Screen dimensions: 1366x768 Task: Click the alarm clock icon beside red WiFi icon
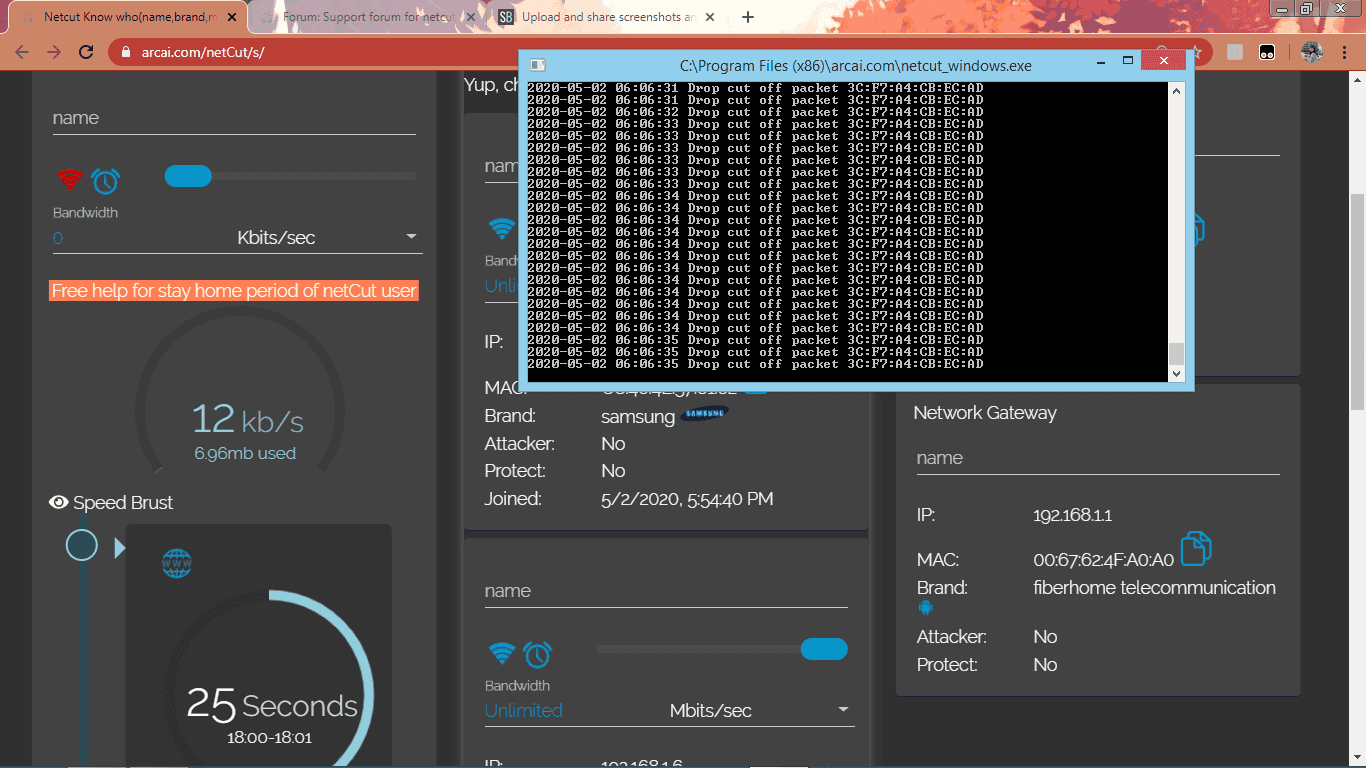105,180
